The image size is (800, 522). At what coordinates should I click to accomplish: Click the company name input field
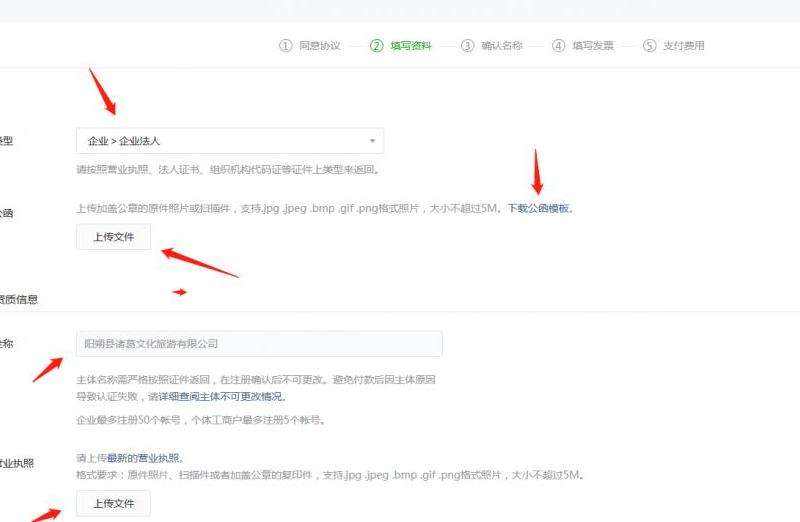click(x=259, y=344)
